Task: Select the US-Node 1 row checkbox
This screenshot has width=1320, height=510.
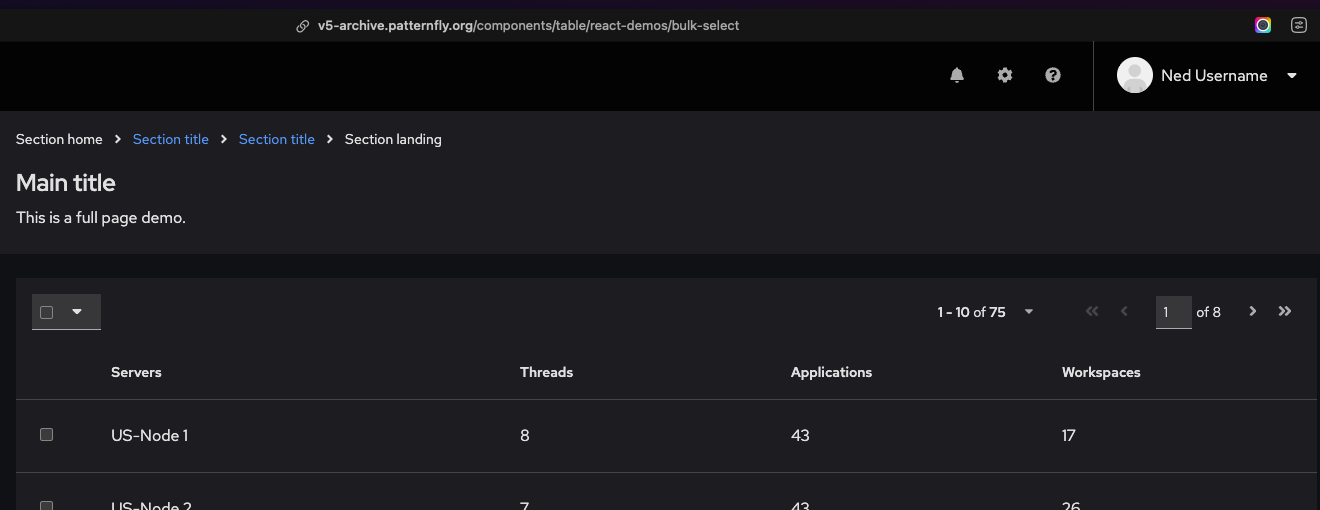Action: 46,435
